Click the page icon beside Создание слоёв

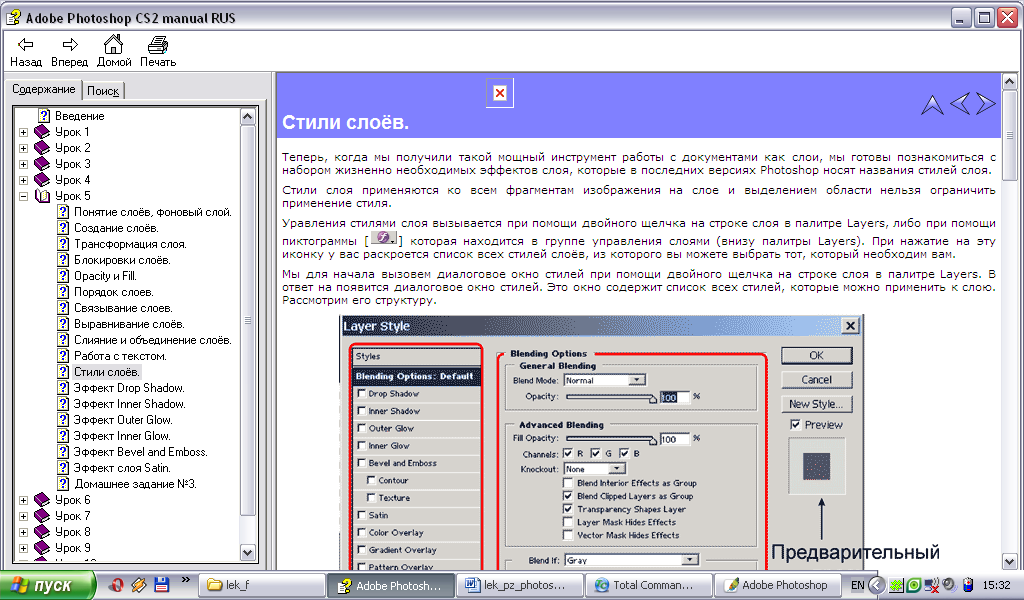(63, 228)
